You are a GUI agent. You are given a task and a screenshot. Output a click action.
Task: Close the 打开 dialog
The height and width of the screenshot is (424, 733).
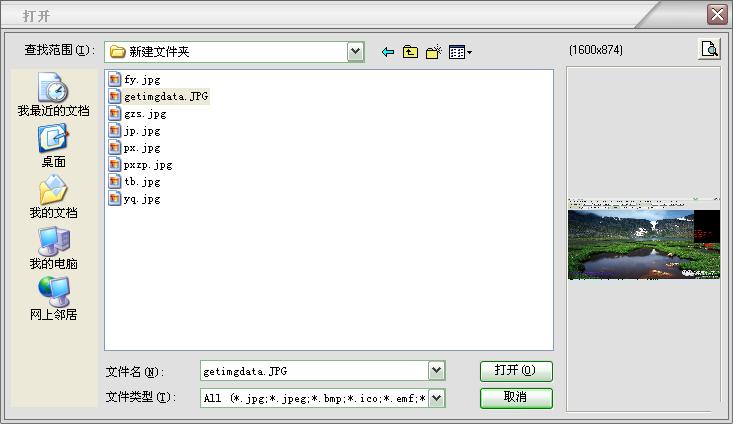[717, 14]
